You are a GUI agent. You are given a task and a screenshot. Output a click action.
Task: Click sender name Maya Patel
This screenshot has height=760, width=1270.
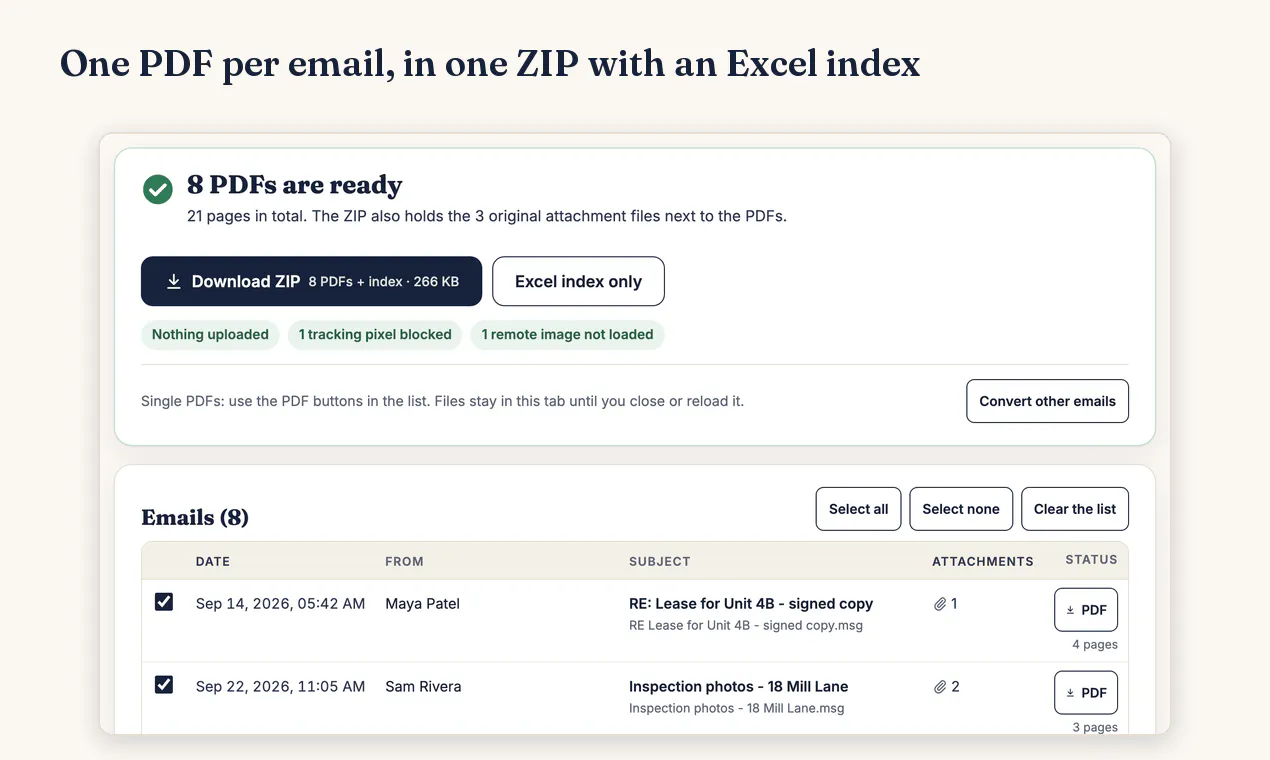pyautogui.click(x=422, y=604)
